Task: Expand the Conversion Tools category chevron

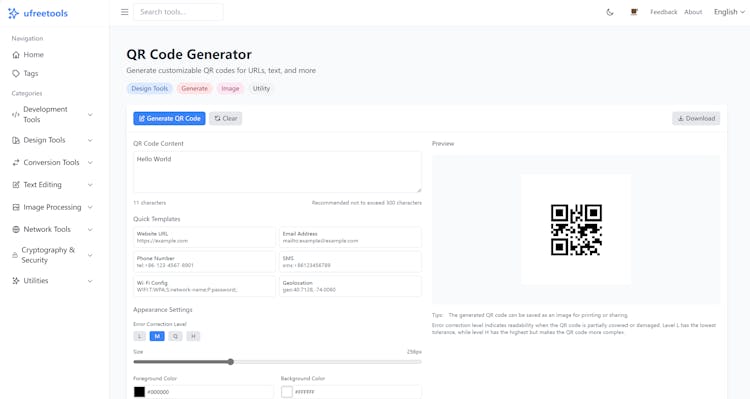Action: (x=90, y=163)
